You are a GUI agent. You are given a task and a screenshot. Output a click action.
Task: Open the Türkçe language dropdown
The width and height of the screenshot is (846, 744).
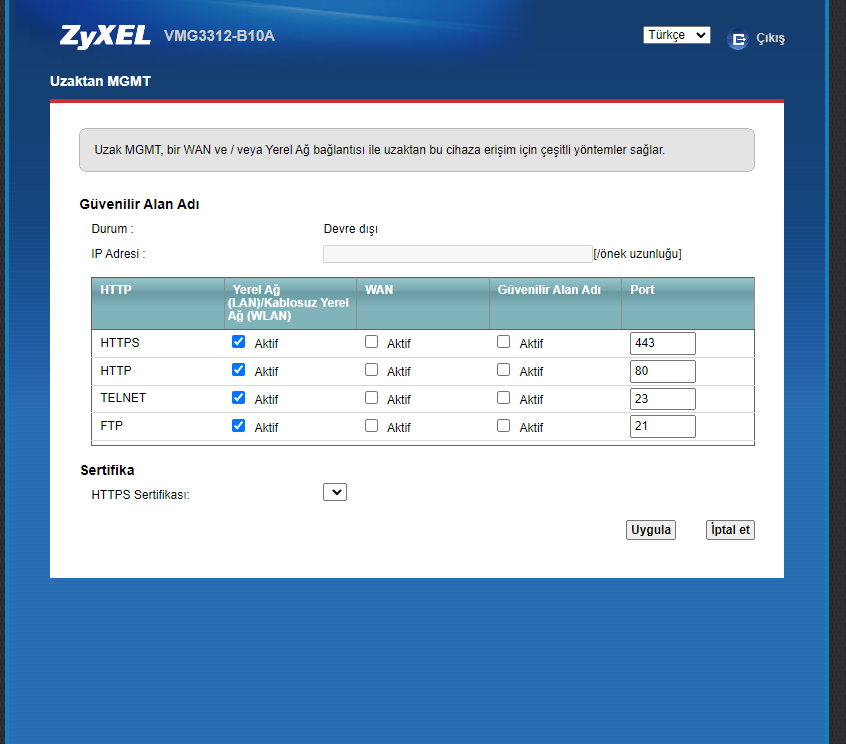677,35
